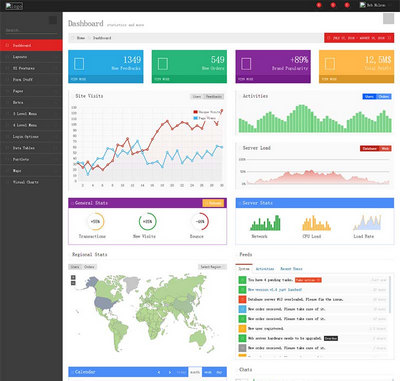Click the icon on the Brand Popularity card
The image size is (400, 381).
point(246,63)
